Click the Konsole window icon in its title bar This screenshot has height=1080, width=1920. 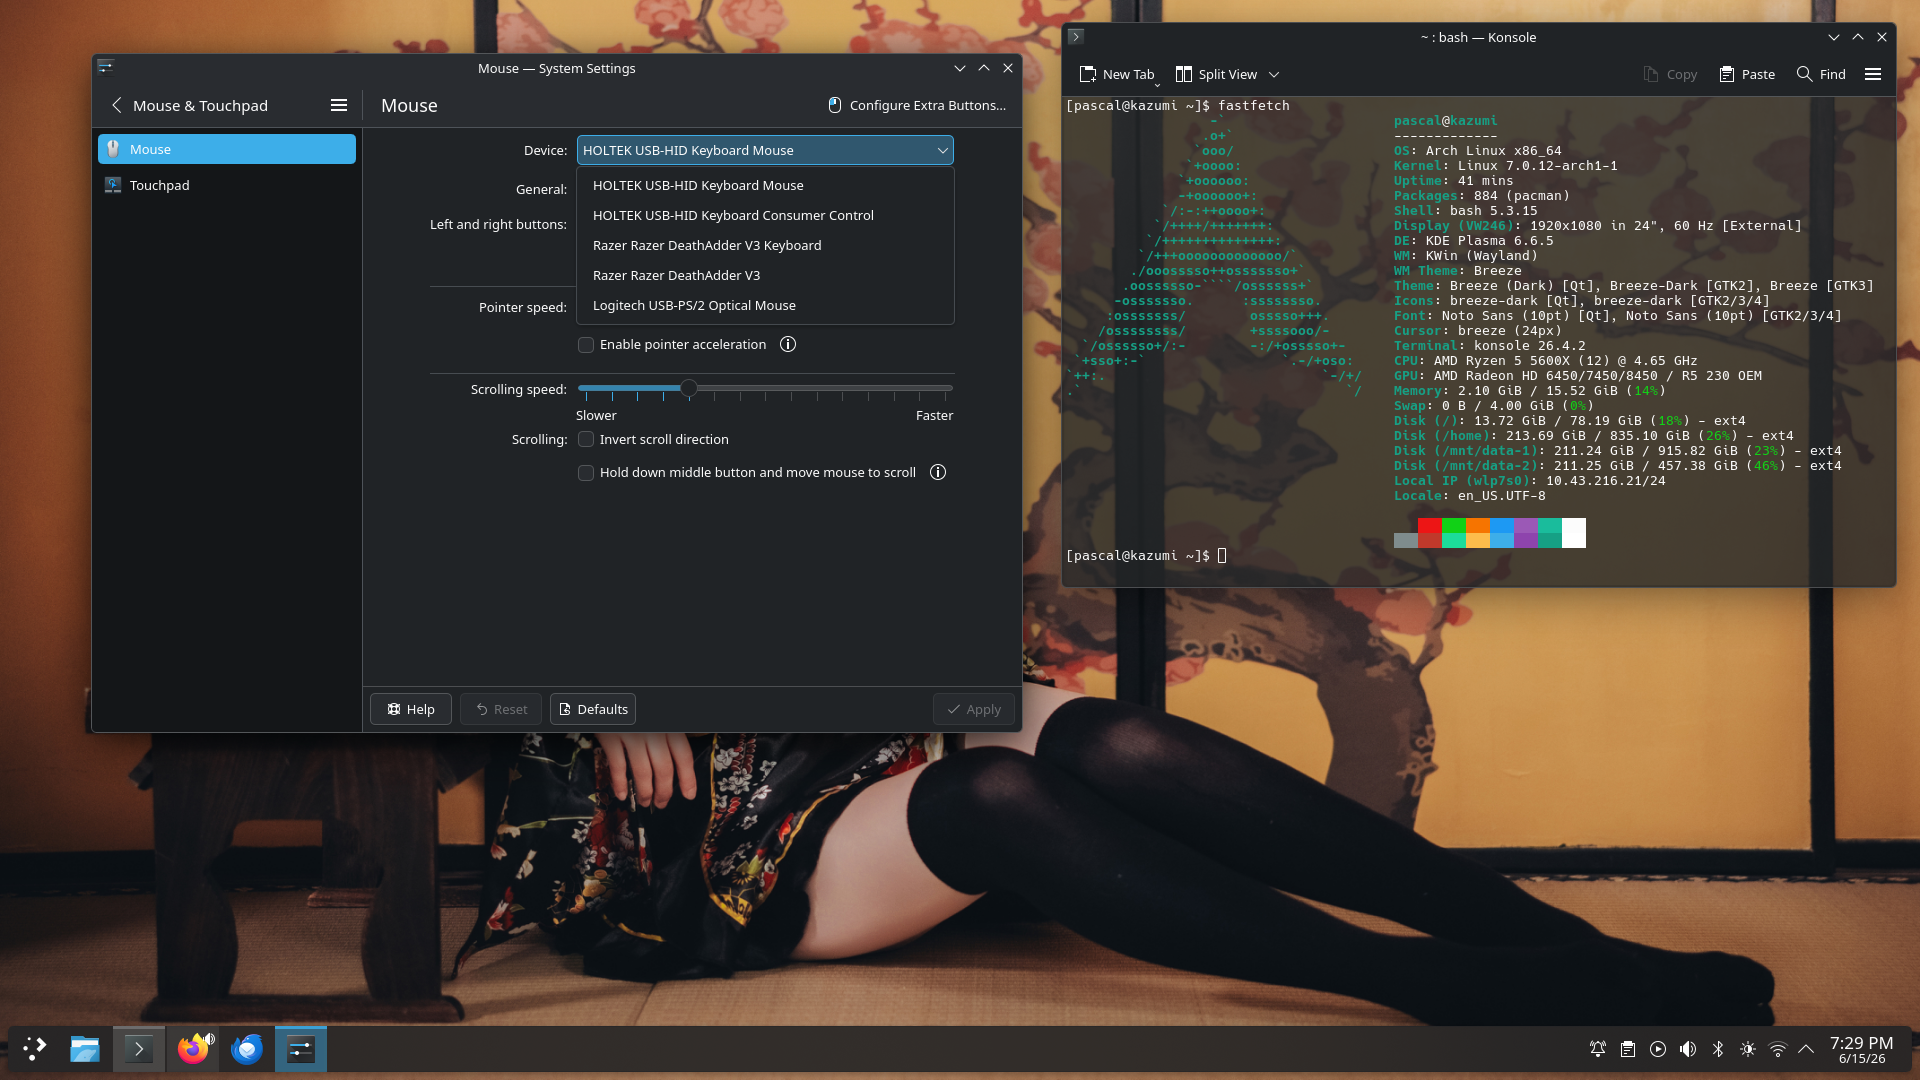tap(1076, 37)
